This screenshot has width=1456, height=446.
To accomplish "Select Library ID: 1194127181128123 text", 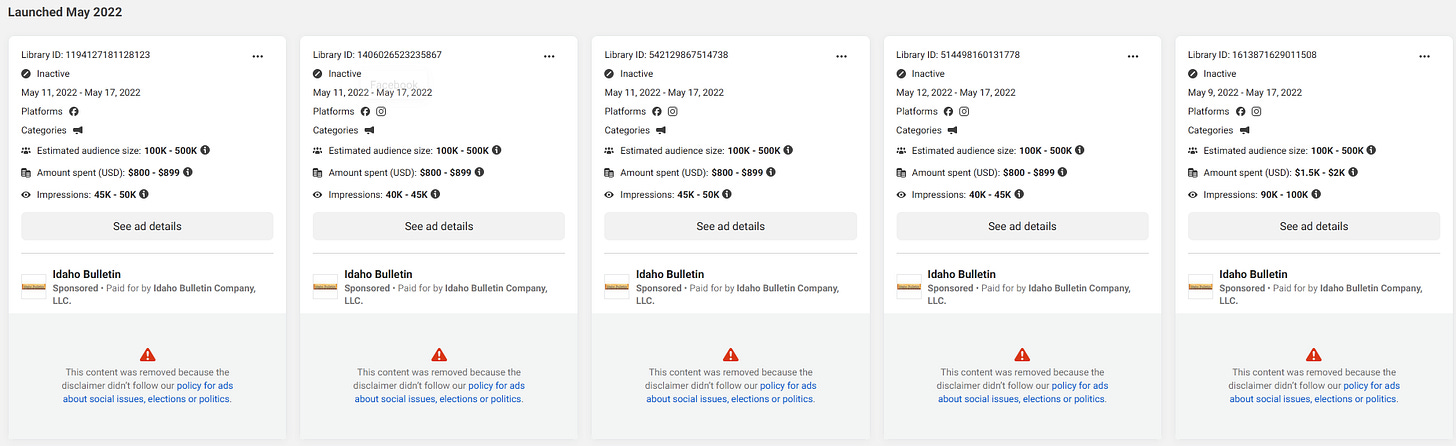I will coord(86,55).
